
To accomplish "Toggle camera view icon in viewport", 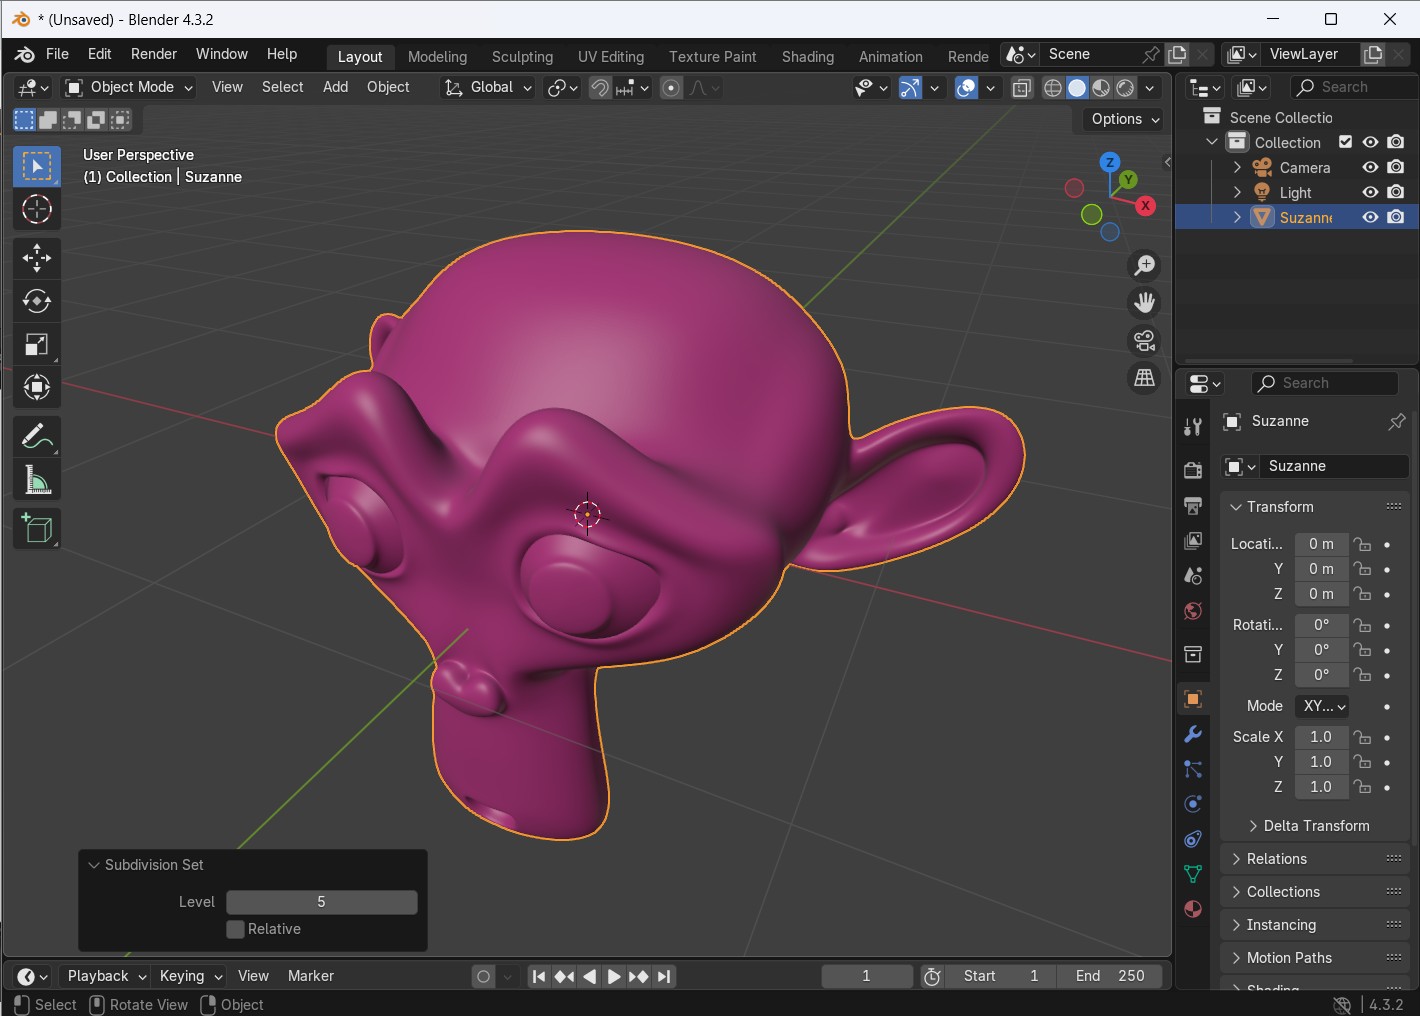I will click(1144, 340).
